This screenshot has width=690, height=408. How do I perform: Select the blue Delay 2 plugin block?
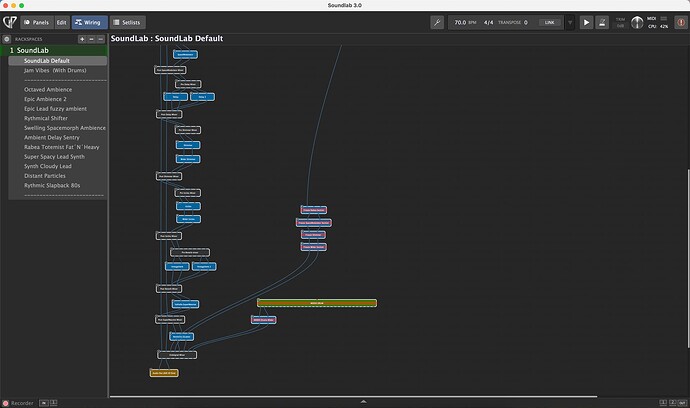(x=202, y=97)
